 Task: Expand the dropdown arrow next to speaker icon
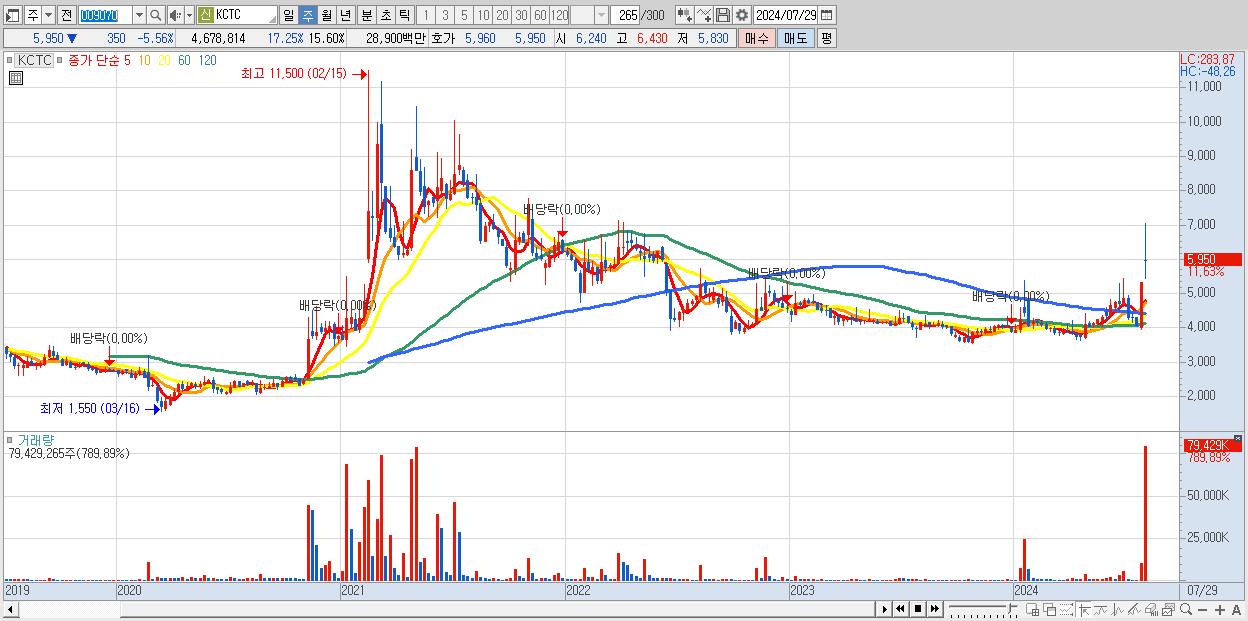[189, 15]
